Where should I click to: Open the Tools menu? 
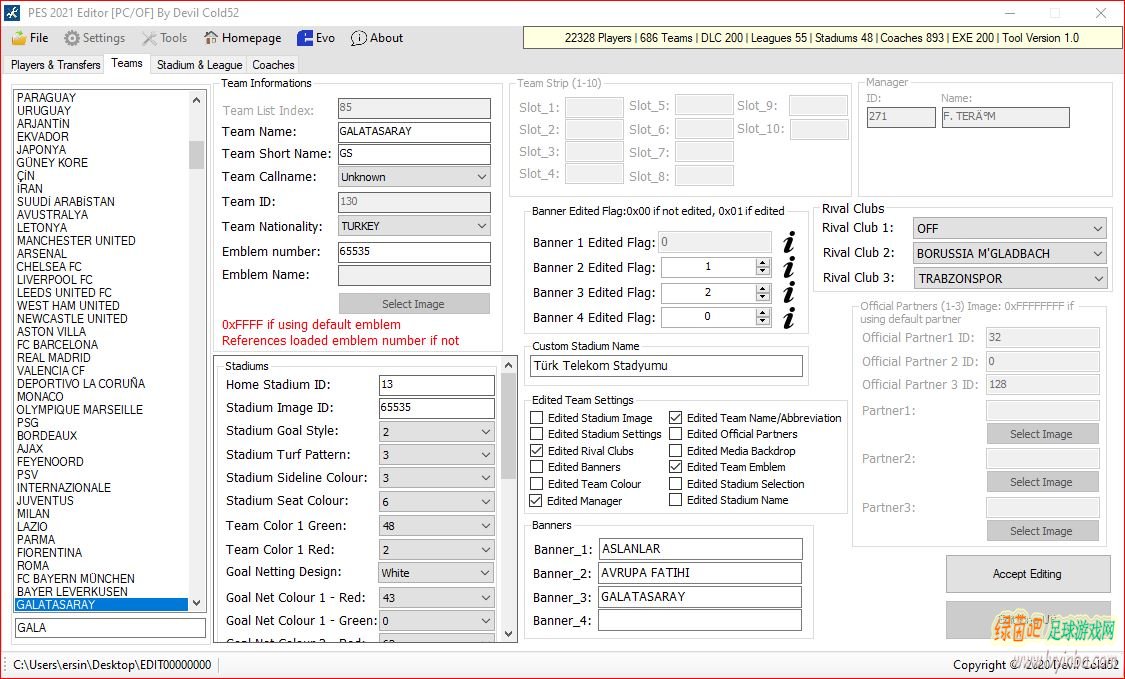pos(164,38)
